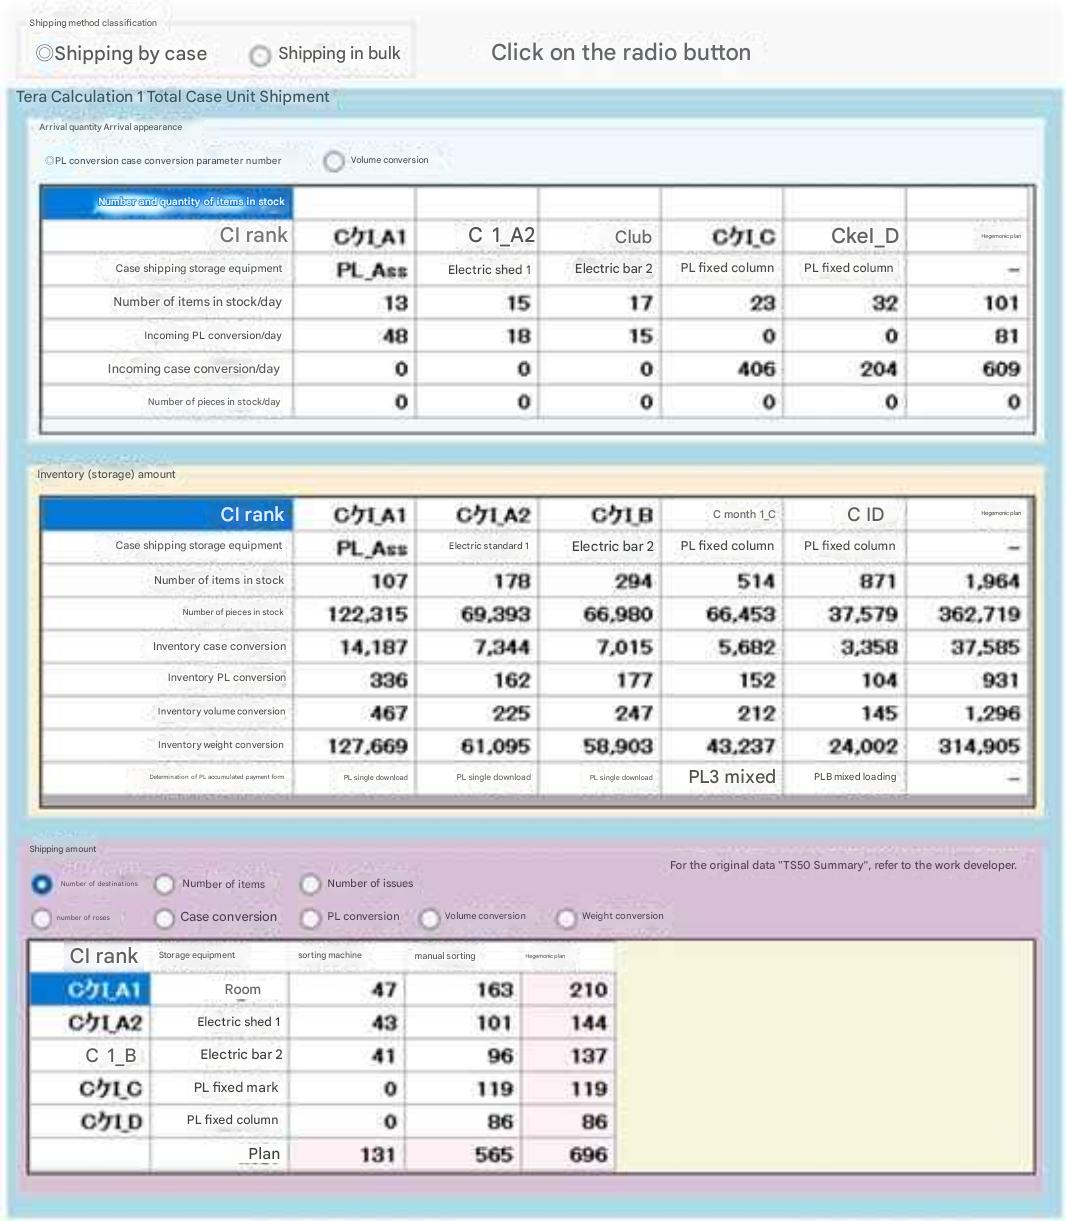Choose the 'Number of items' shipping radio
The height and width of the screenshot is (1221, 1066).
pyautogui.click(x=164, y=885)
